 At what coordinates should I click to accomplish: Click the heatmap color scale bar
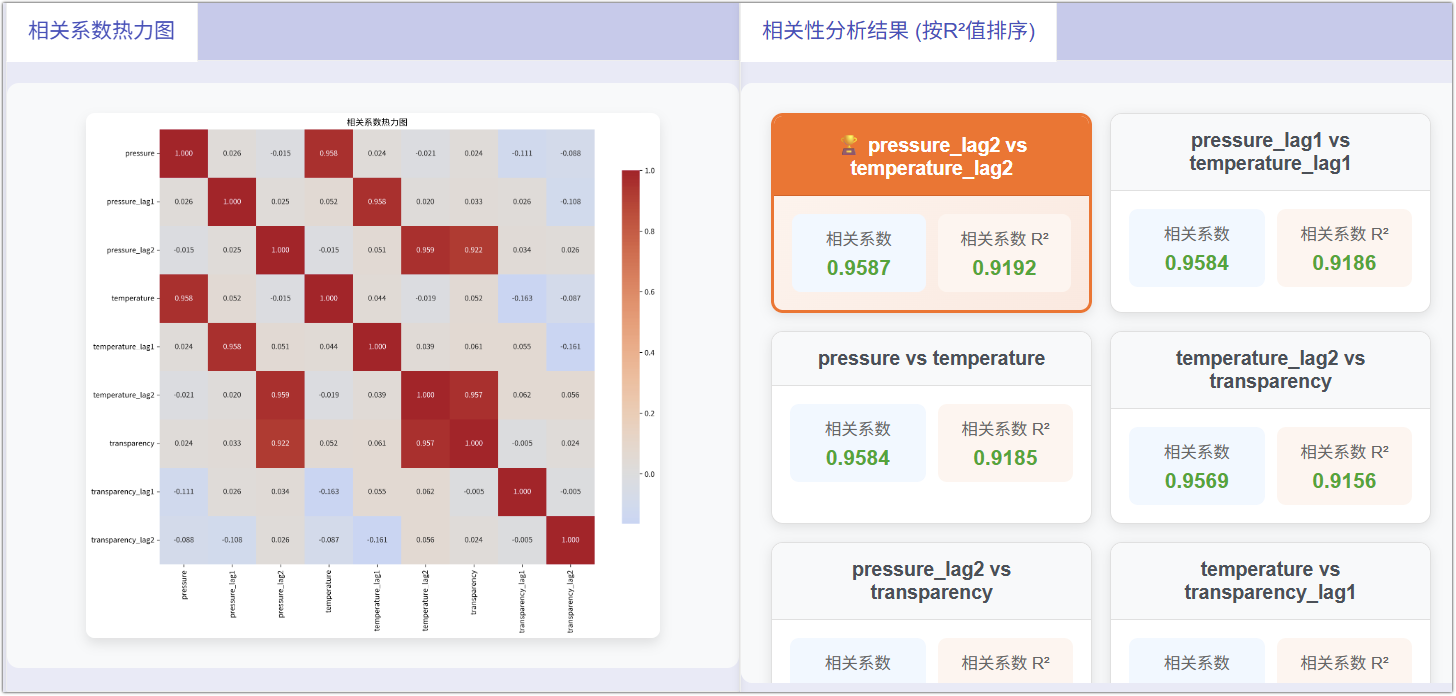pyautogui.click(x=630, y=347)
